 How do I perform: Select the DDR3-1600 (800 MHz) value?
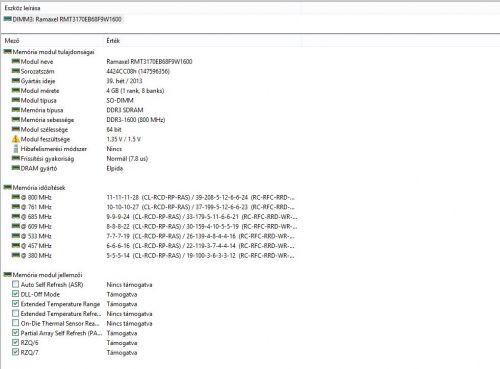(x=136, y=120)
